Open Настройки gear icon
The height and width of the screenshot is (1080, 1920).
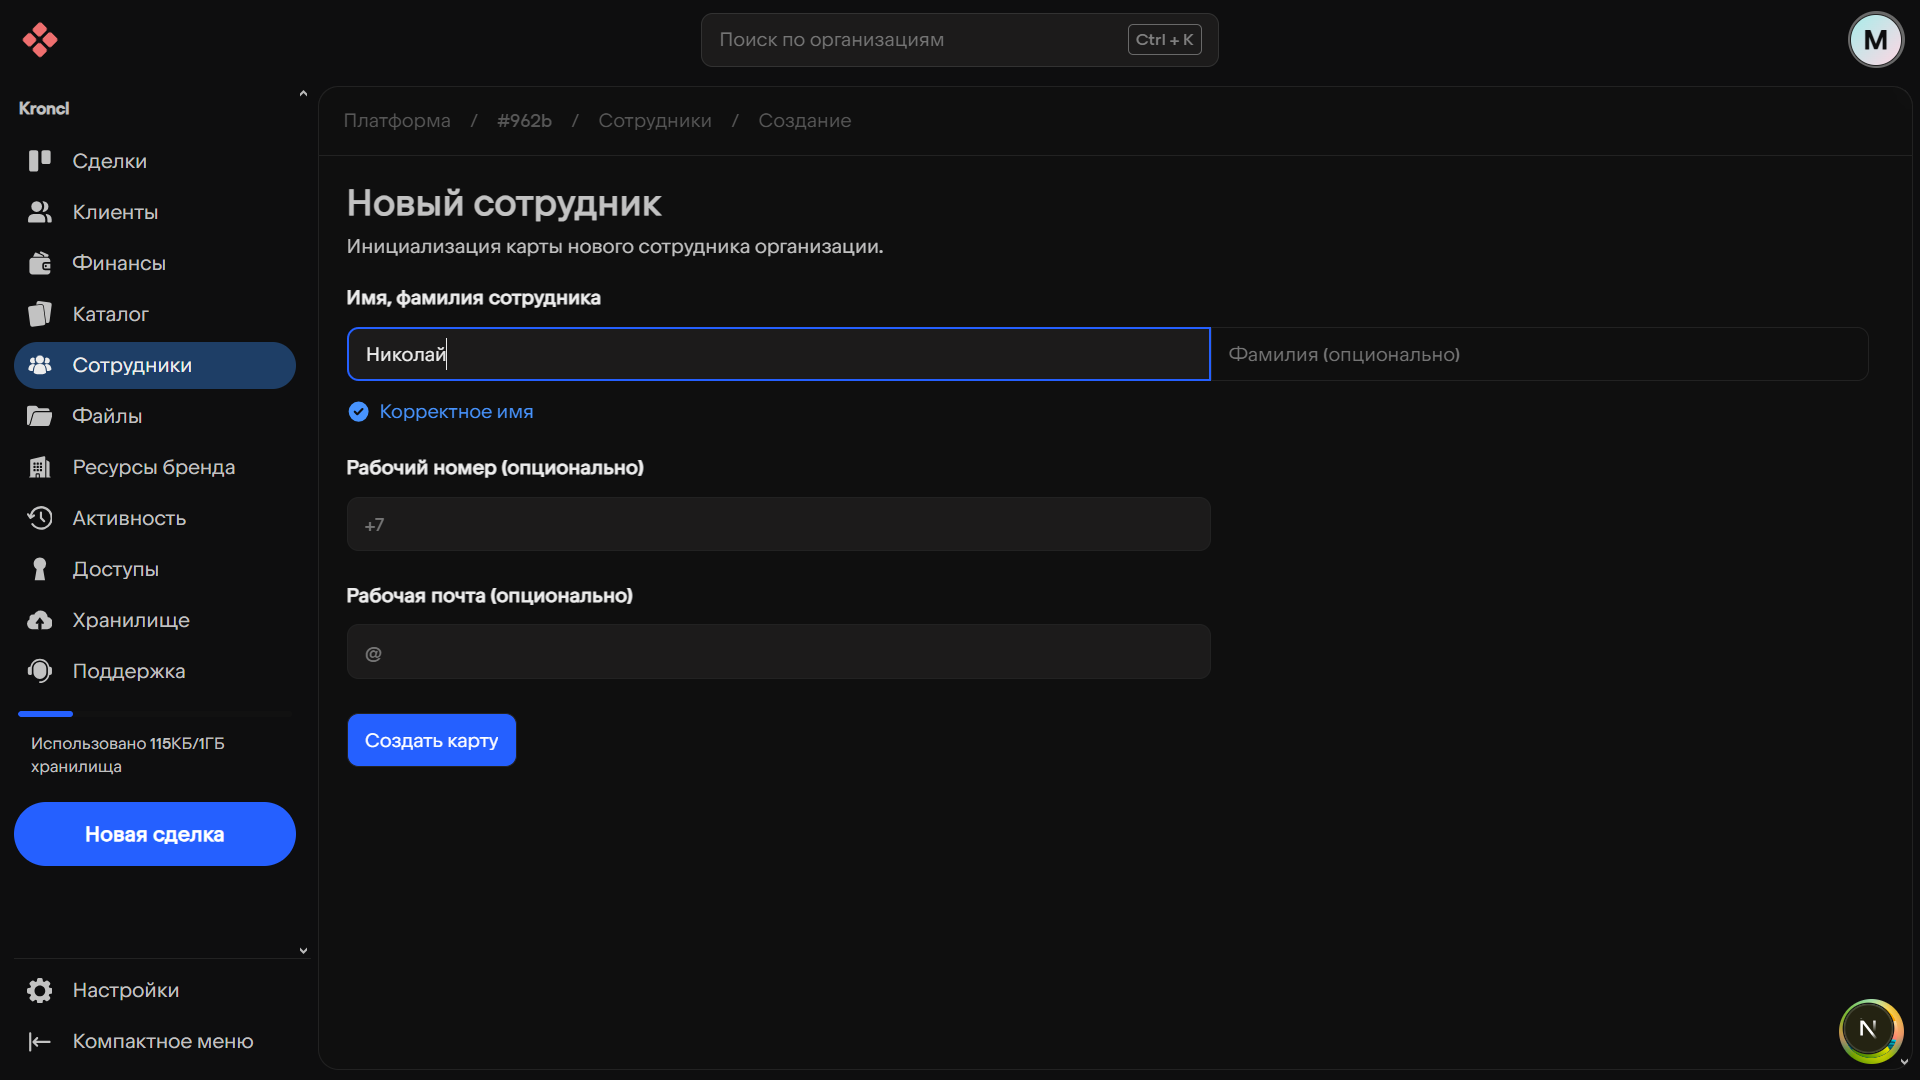tap(40, 990)
